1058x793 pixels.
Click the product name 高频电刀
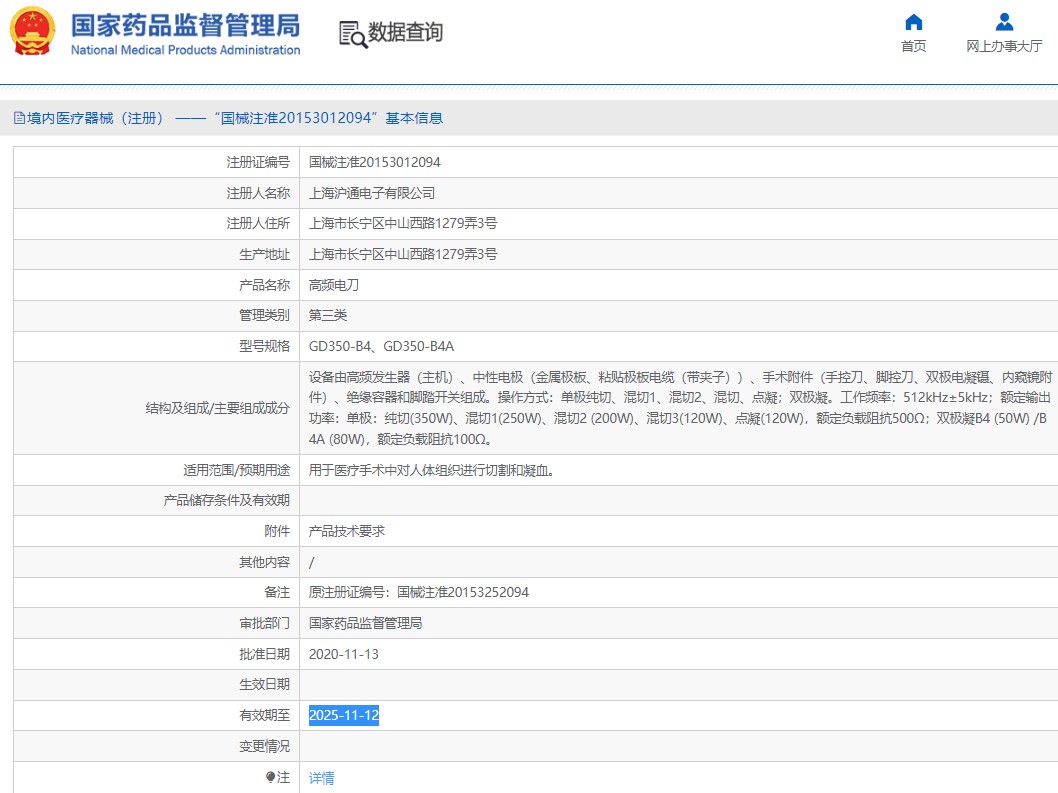point(334,285)
